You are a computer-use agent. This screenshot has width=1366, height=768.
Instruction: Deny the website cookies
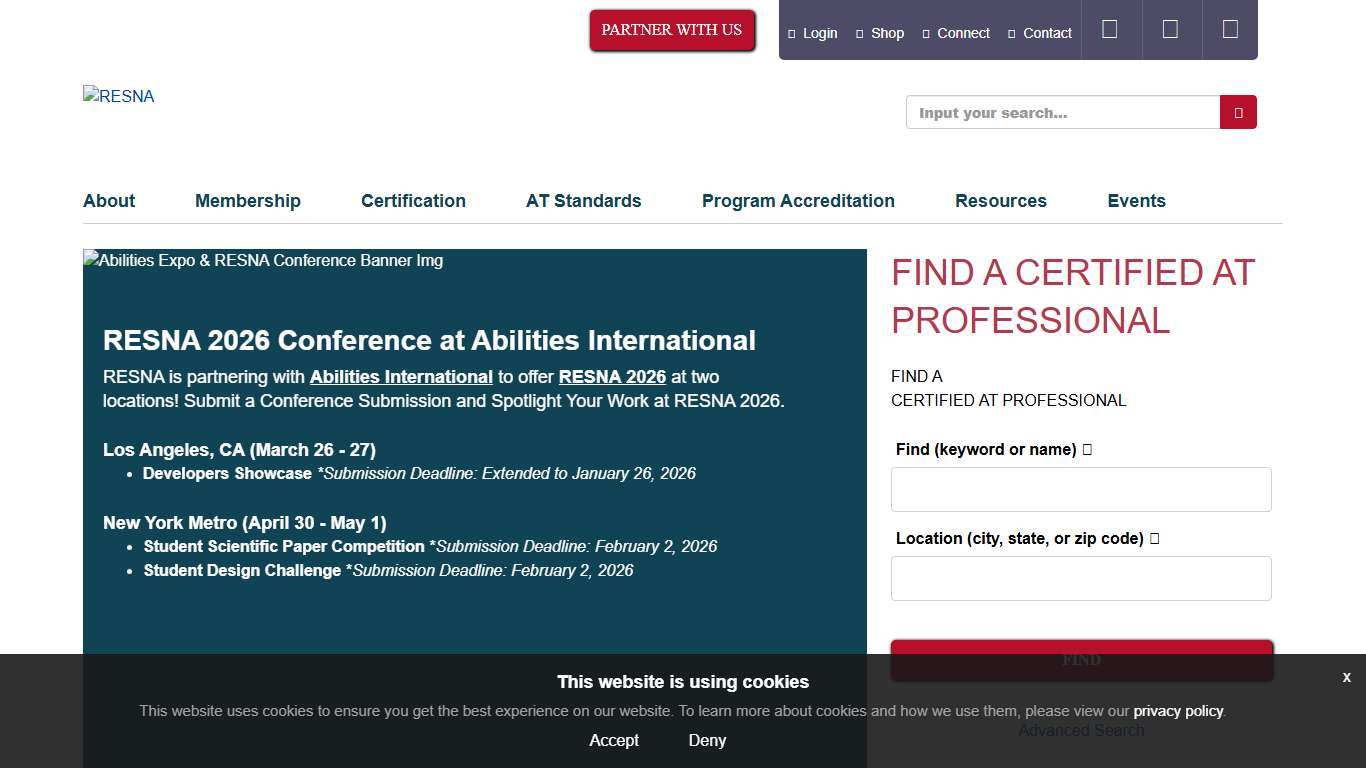pyautogui.click(x=707, y=741)
